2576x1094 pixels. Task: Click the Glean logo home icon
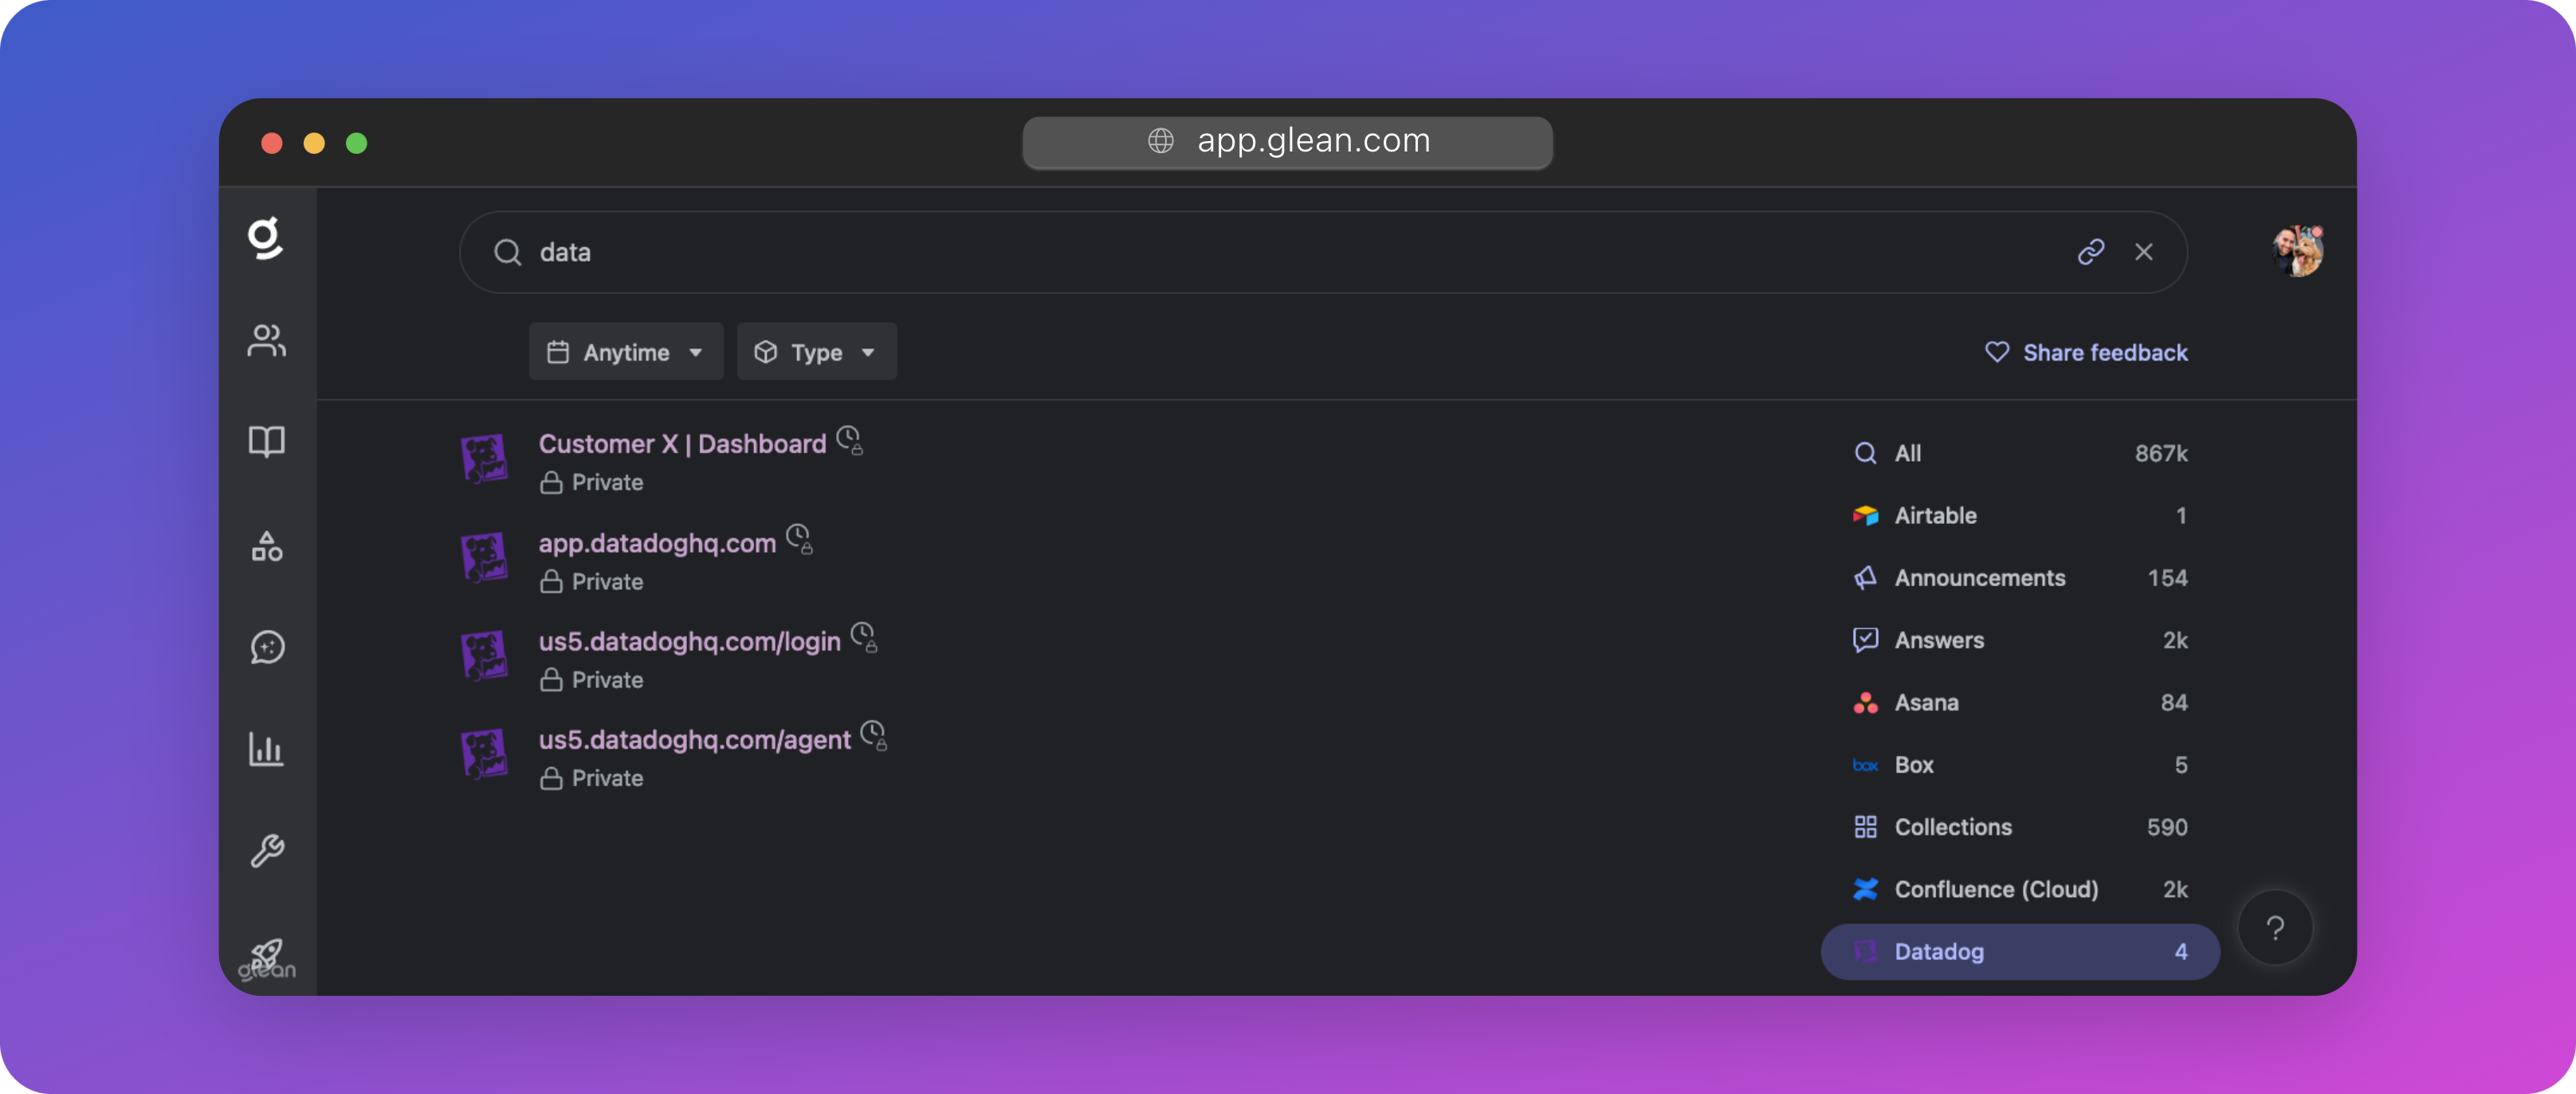tap(265, 238)
